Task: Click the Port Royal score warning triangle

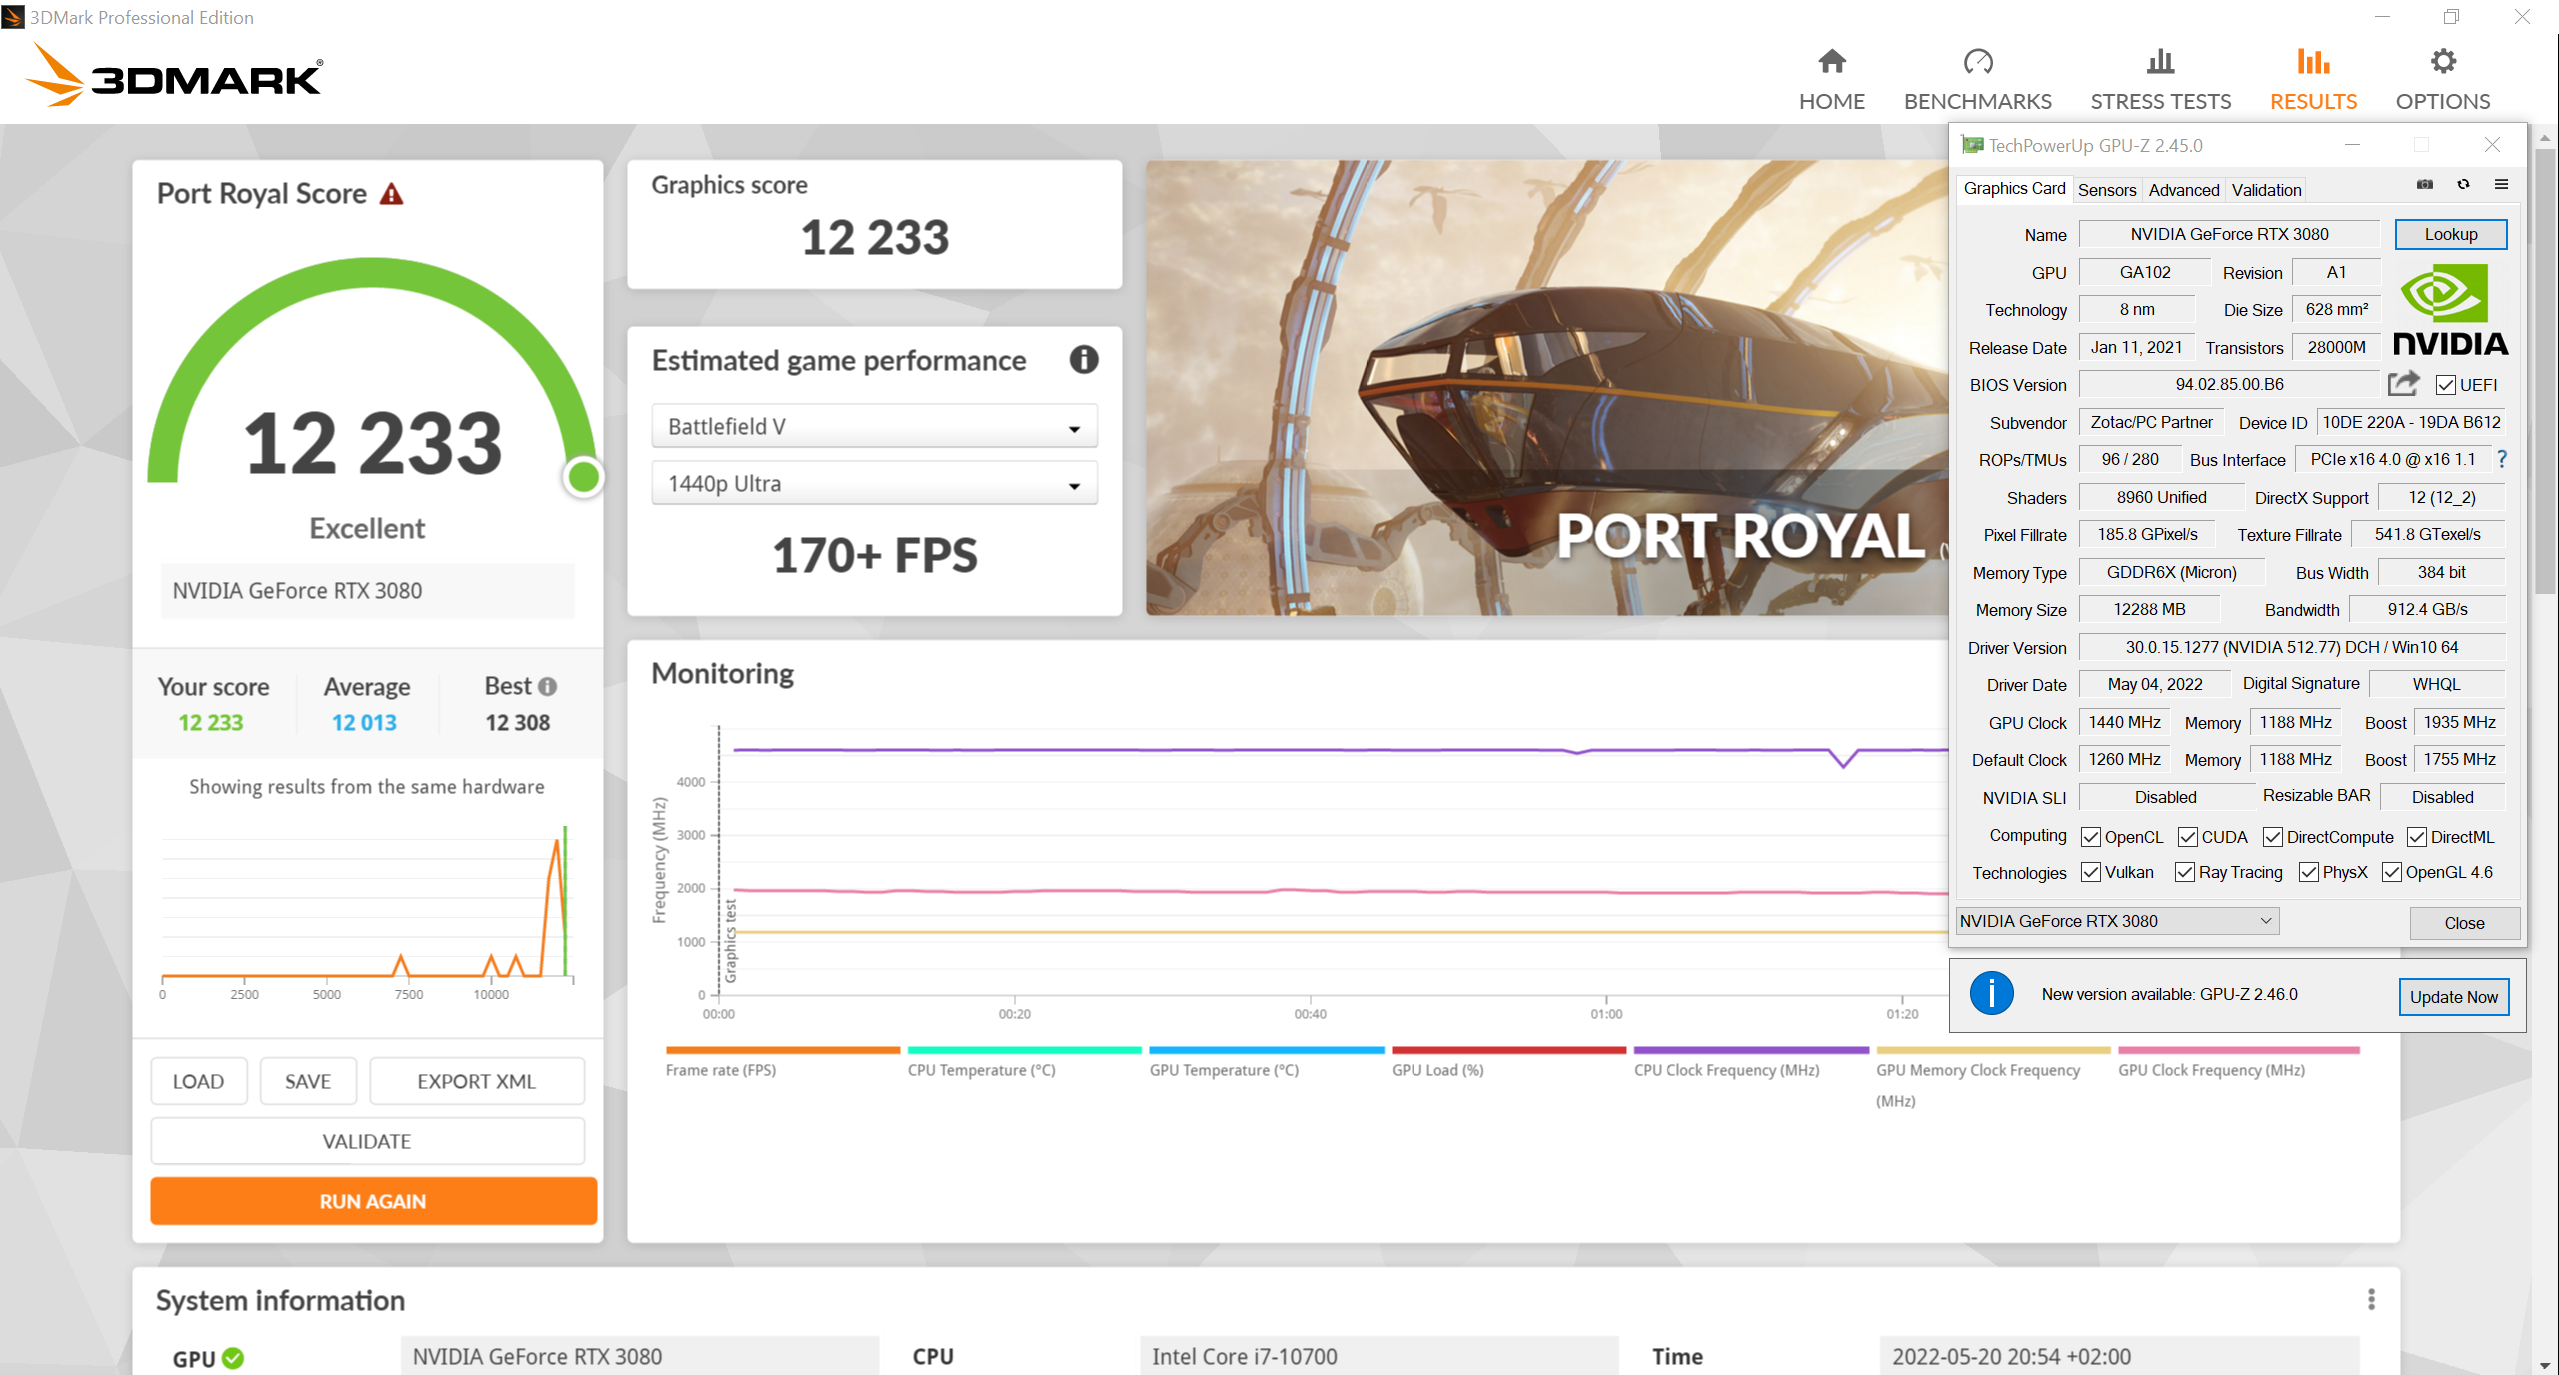Action: pos(392,194)
